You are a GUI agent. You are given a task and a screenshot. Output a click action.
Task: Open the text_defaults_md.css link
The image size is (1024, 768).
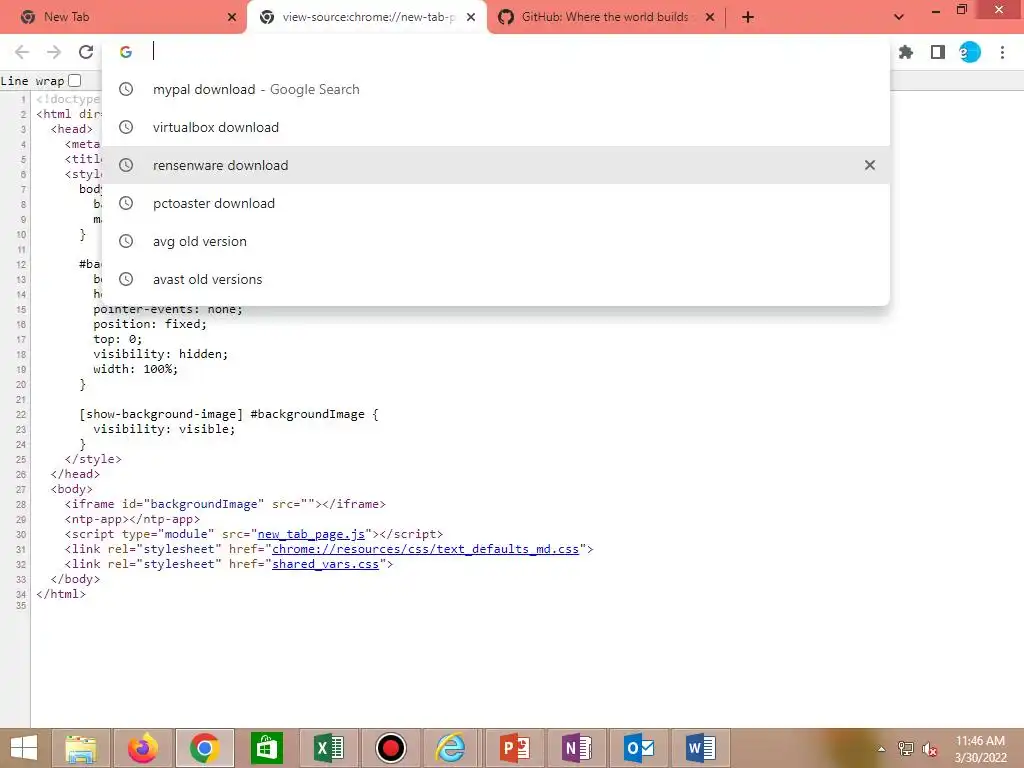tap(425, 549)
